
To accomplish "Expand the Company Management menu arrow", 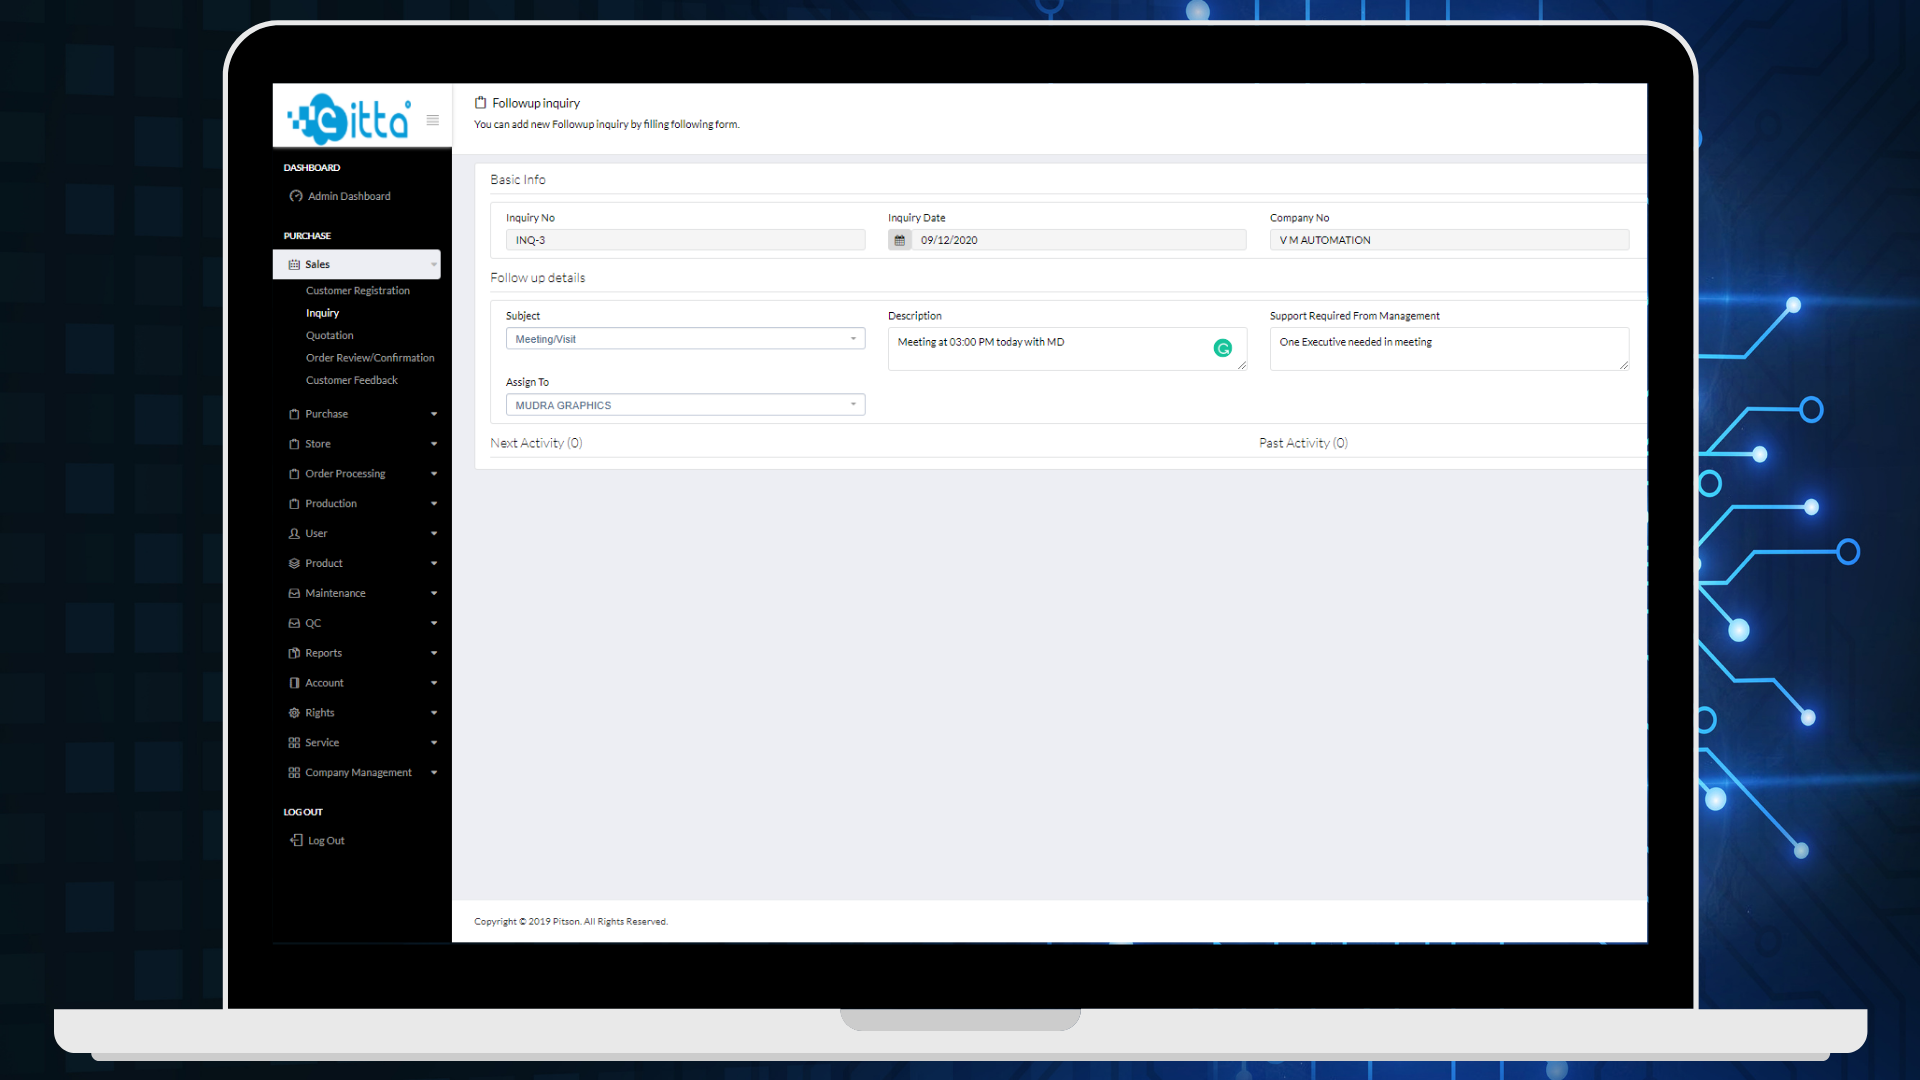I will click(x=434, y=773).
